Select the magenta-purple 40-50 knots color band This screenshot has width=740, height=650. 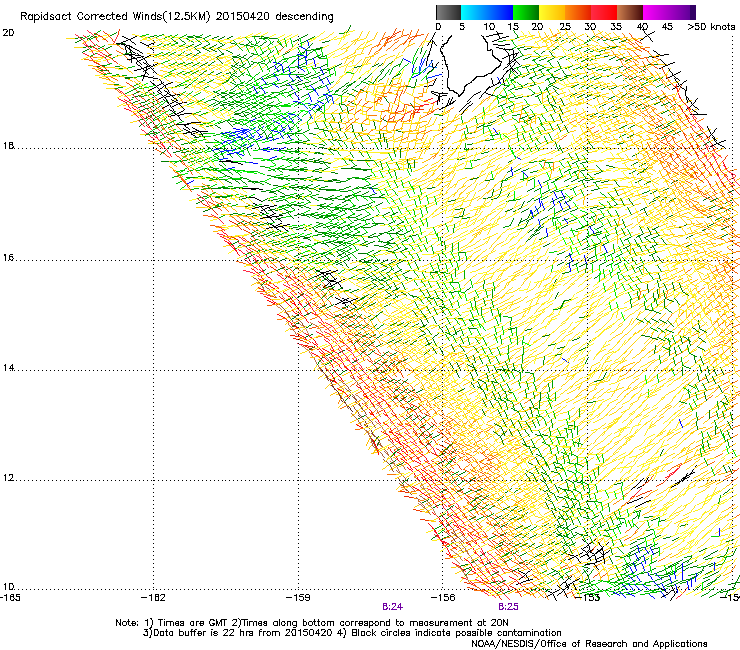[x=669, y=12]
